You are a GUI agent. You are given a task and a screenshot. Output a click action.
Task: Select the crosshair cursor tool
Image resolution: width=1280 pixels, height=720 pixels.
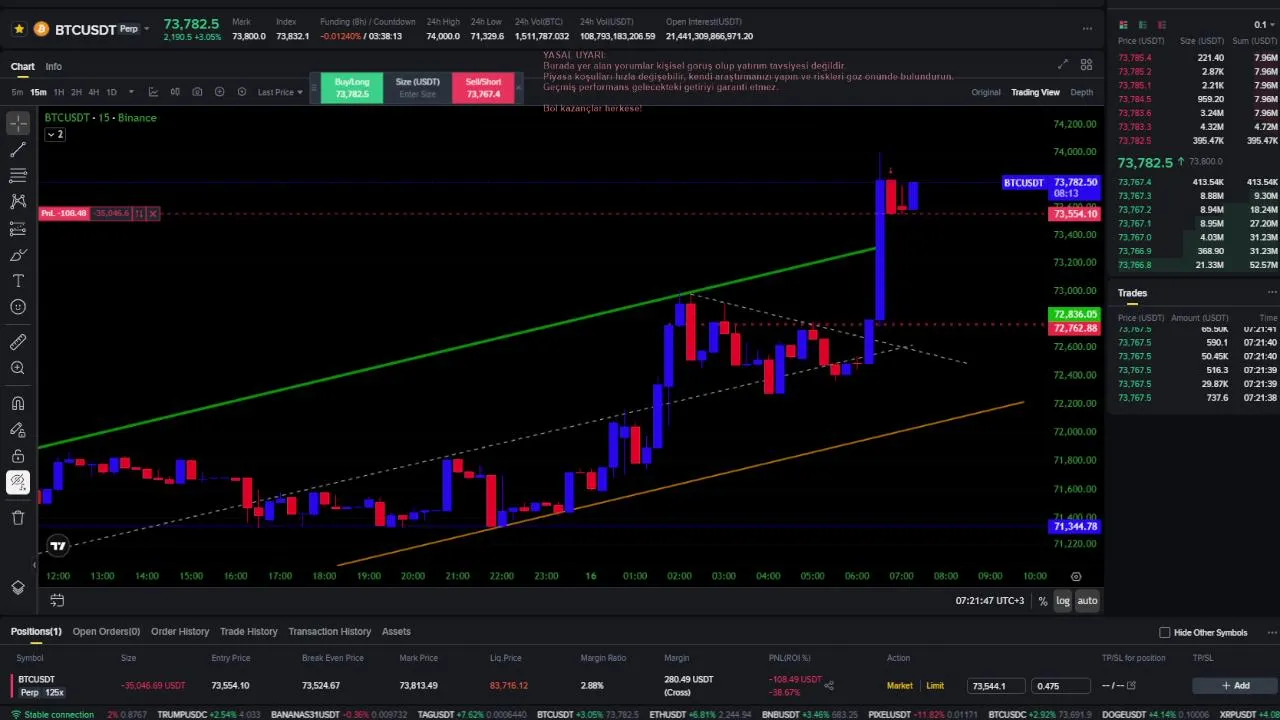pyautogui.click(x=18, y=123)
